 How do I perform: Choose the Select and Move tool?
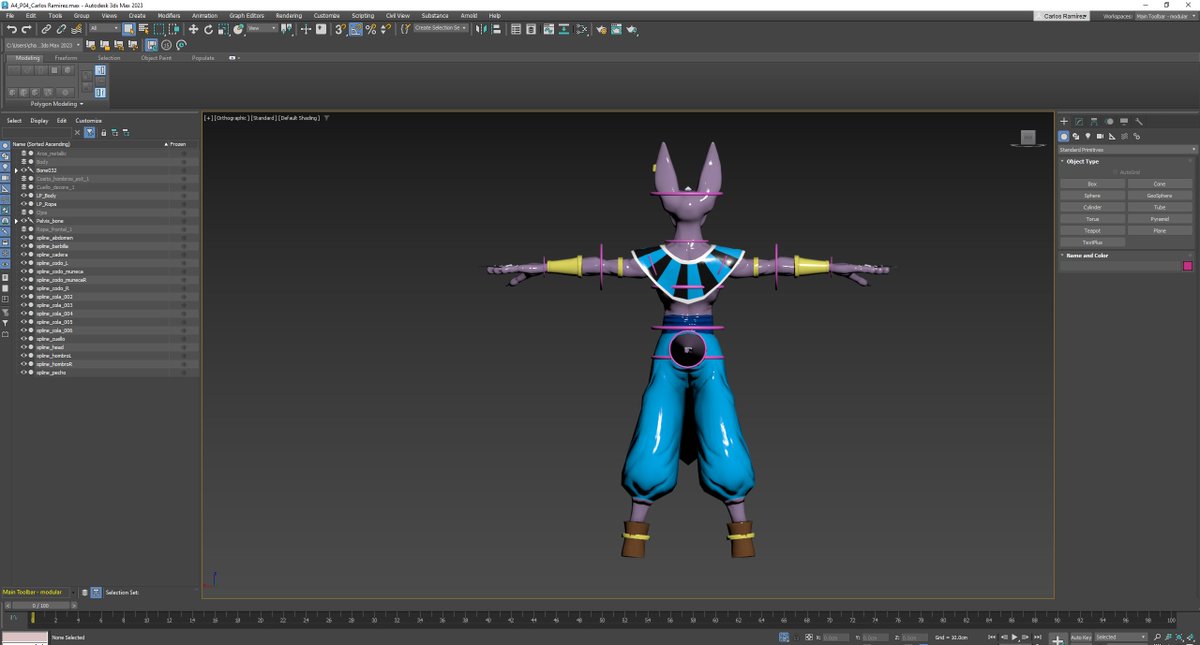tap(193, 29)
